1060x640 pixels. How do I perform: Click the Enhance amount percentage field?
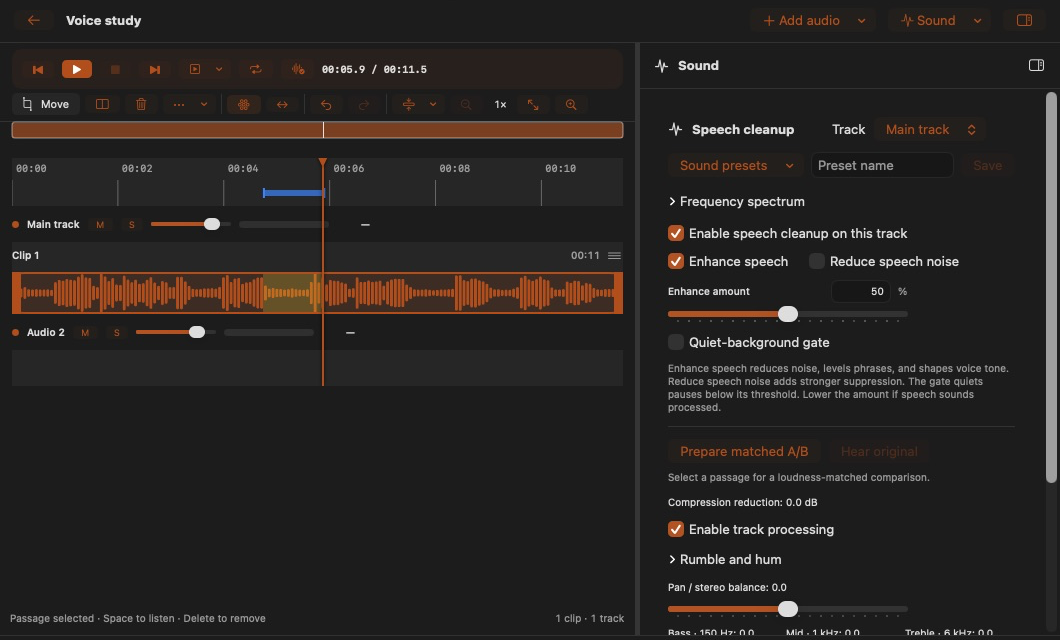tap(861, 291)
